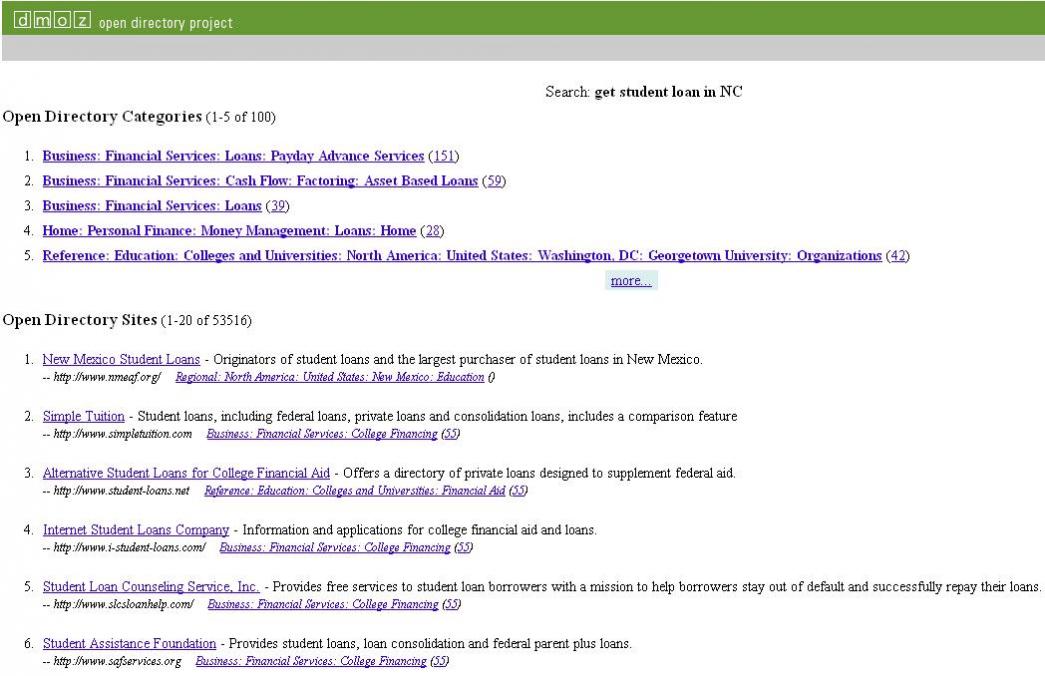Open College Financing category under Student Assistance Foundation

pyautogui.click(x=311, y=661)
